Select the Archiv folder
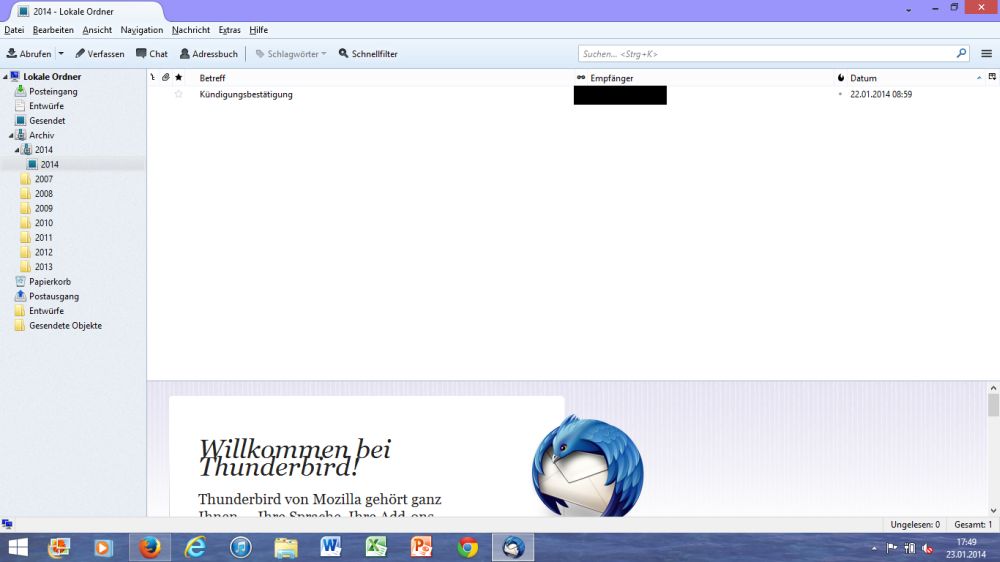 [x=41, y=135]
